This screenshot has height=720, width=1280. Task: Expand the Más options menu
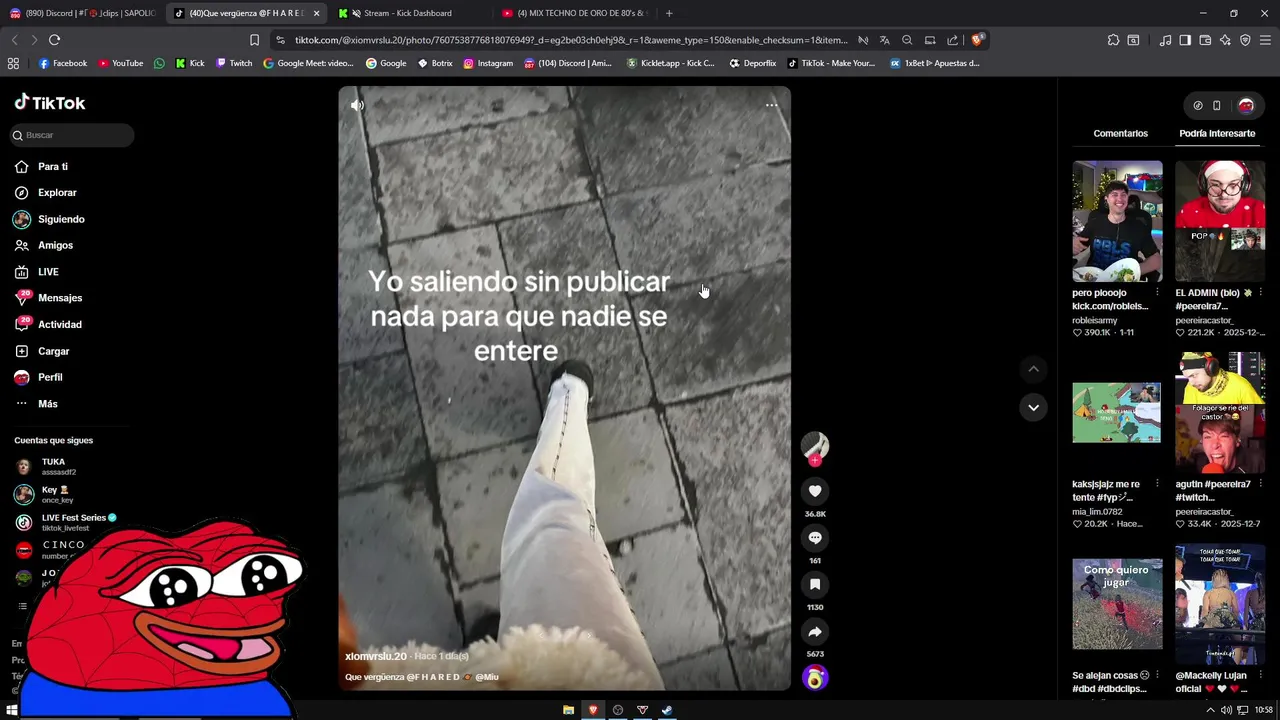(x=37, y=404)
